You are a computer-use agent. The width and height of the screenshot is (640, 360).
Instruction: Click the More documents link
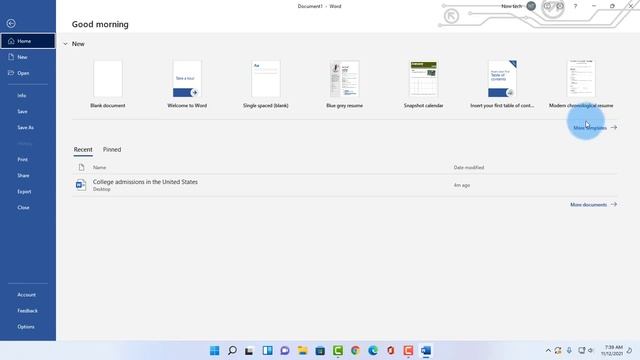(x=593, y=204)
